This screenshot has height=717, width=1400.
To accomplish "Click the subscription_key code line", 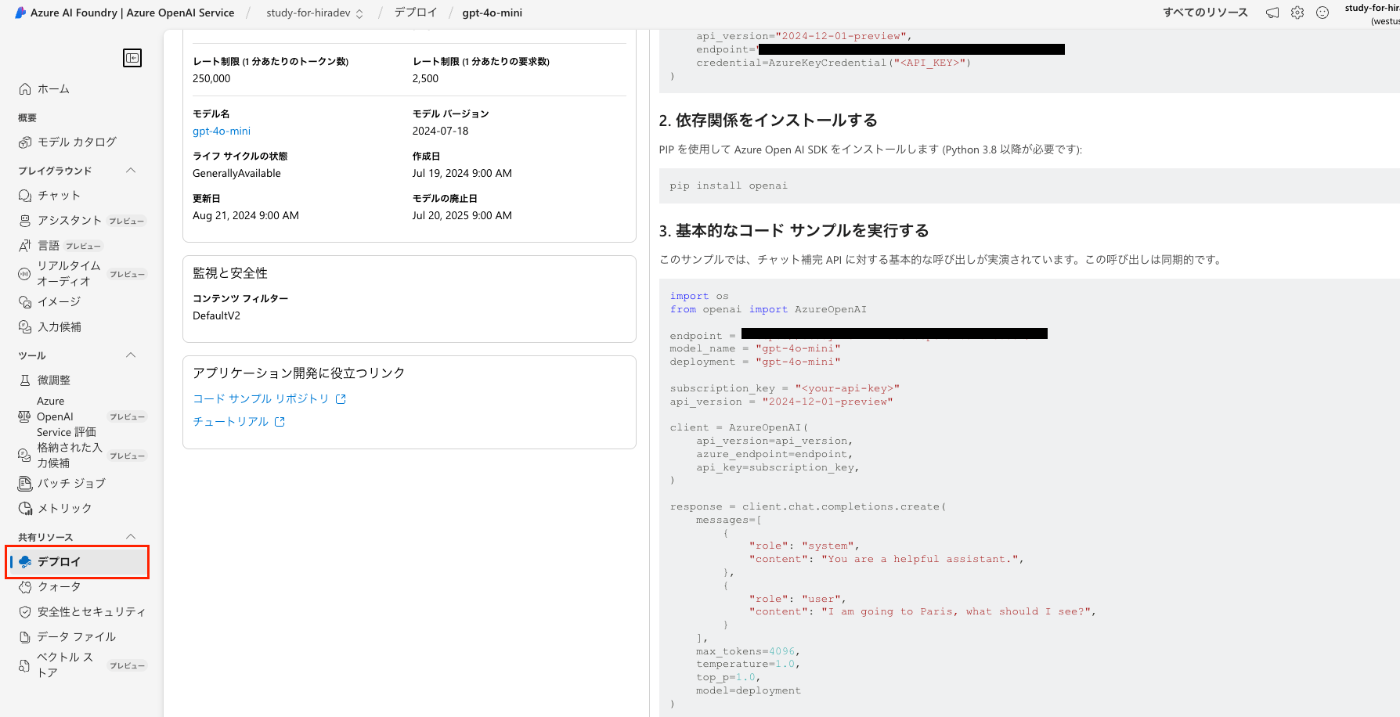I will pyautogui.click(x=785, y=388).
